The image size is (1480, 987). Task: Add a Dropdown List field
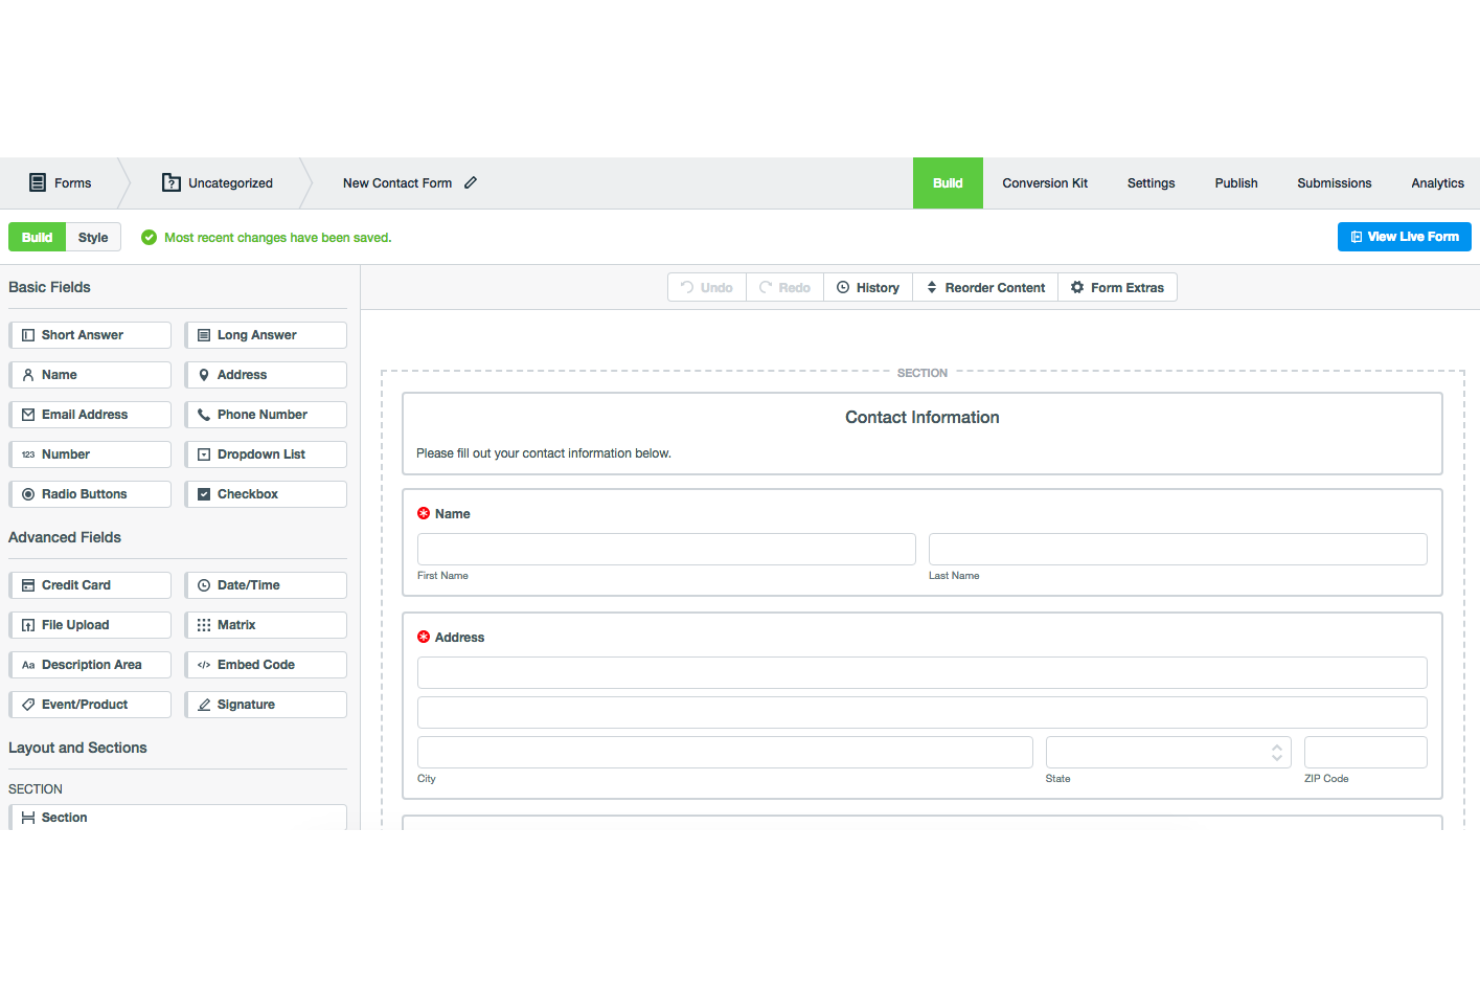(265, 454)
